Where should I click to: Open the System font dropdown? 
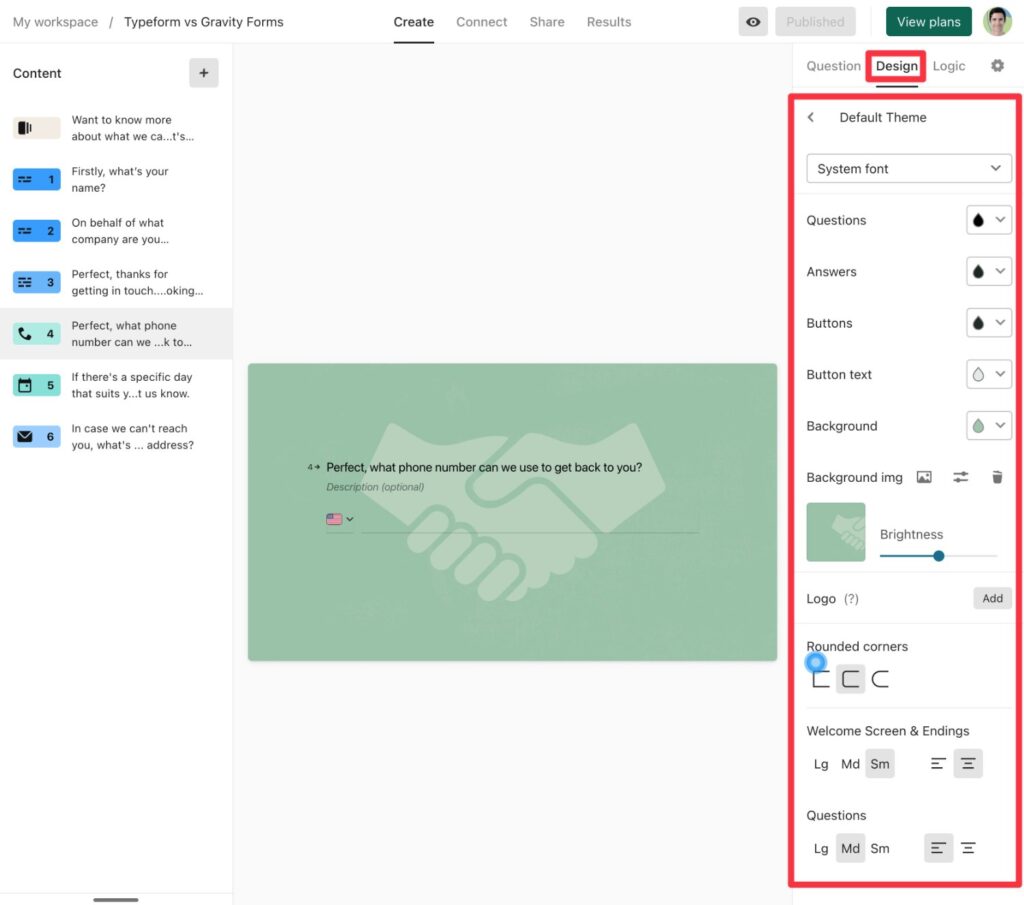click(908, 168)
